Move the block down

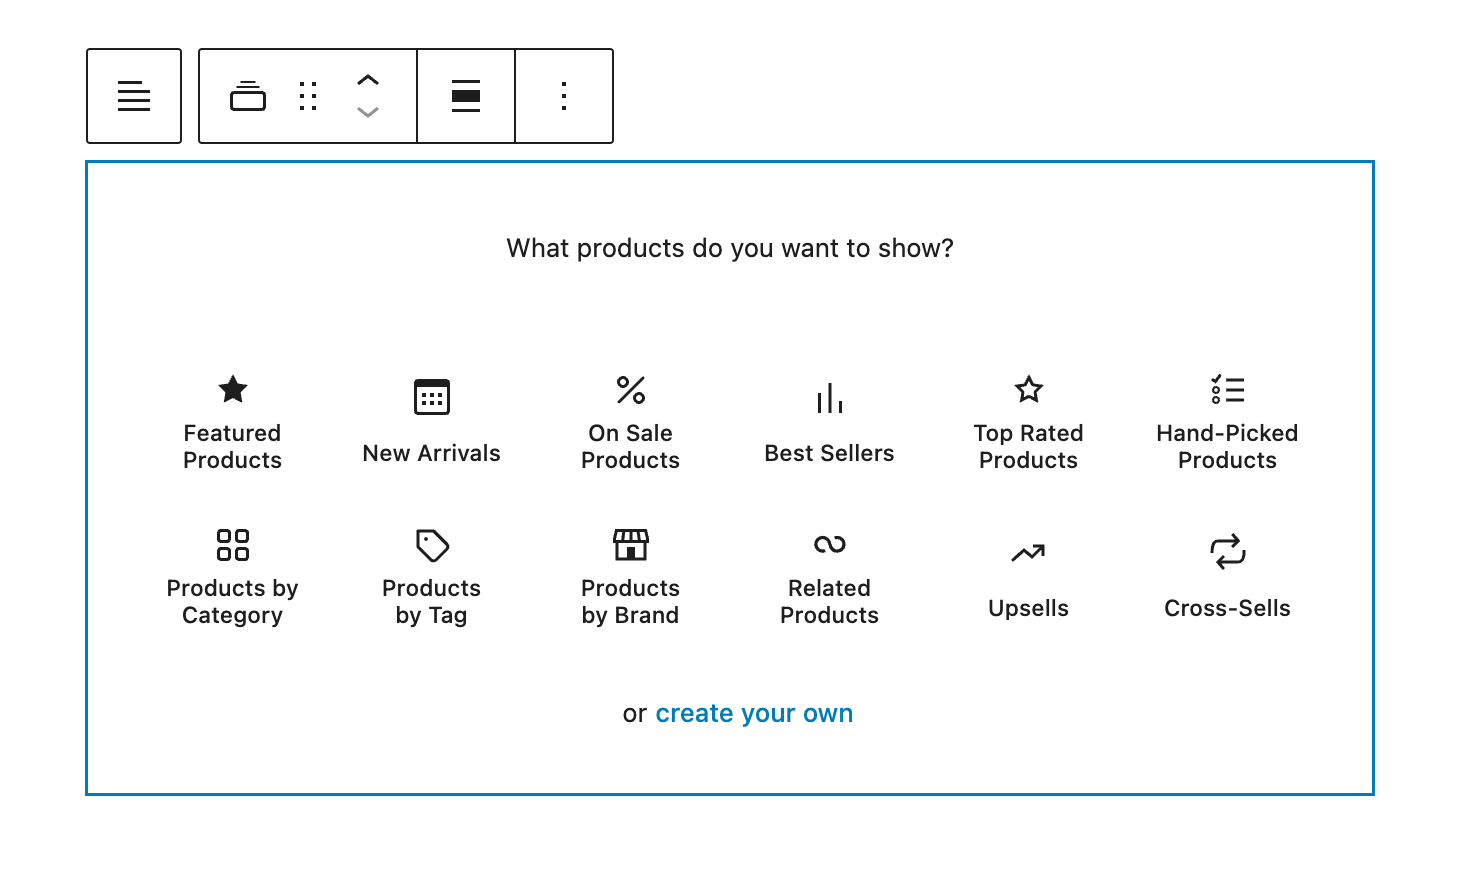[x=368, y=112]
